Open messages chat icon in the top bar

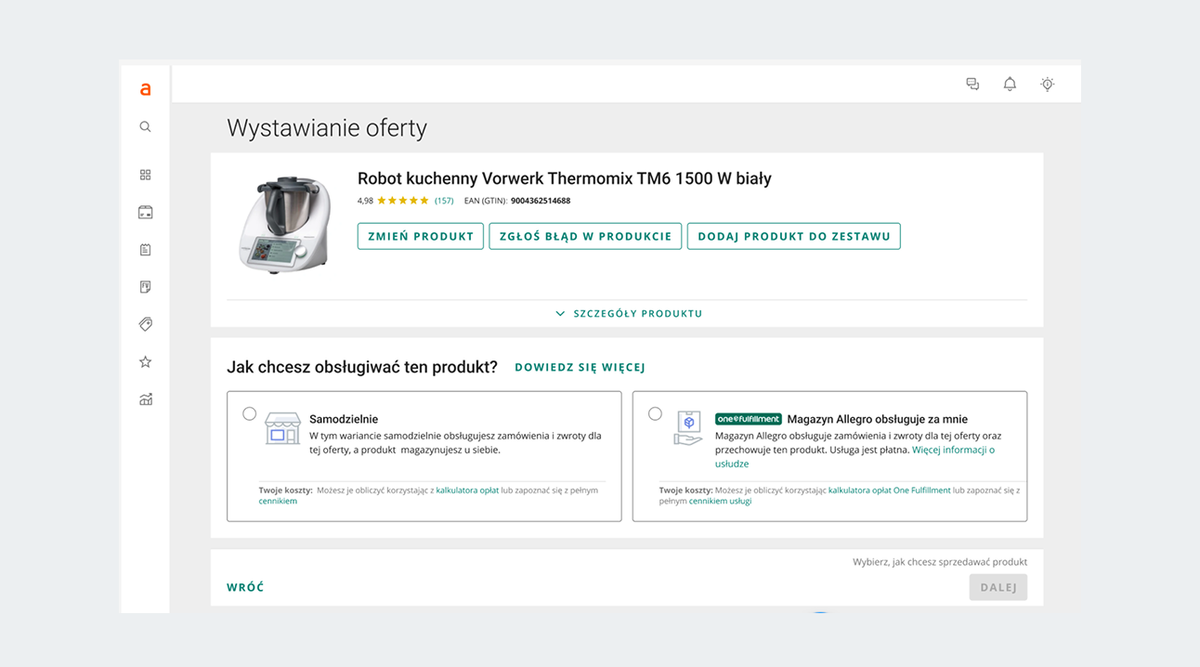972,84
